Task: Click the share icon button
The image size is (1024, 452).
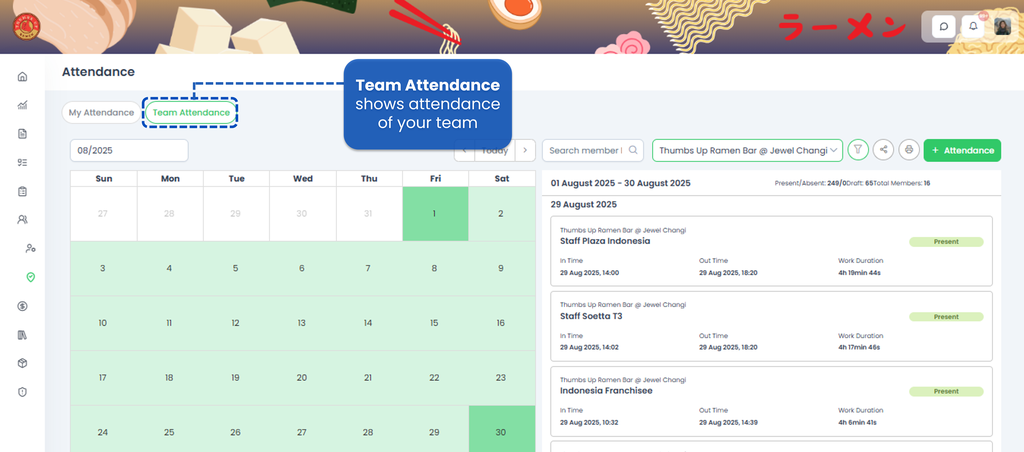Action: [x=883, y=150]
